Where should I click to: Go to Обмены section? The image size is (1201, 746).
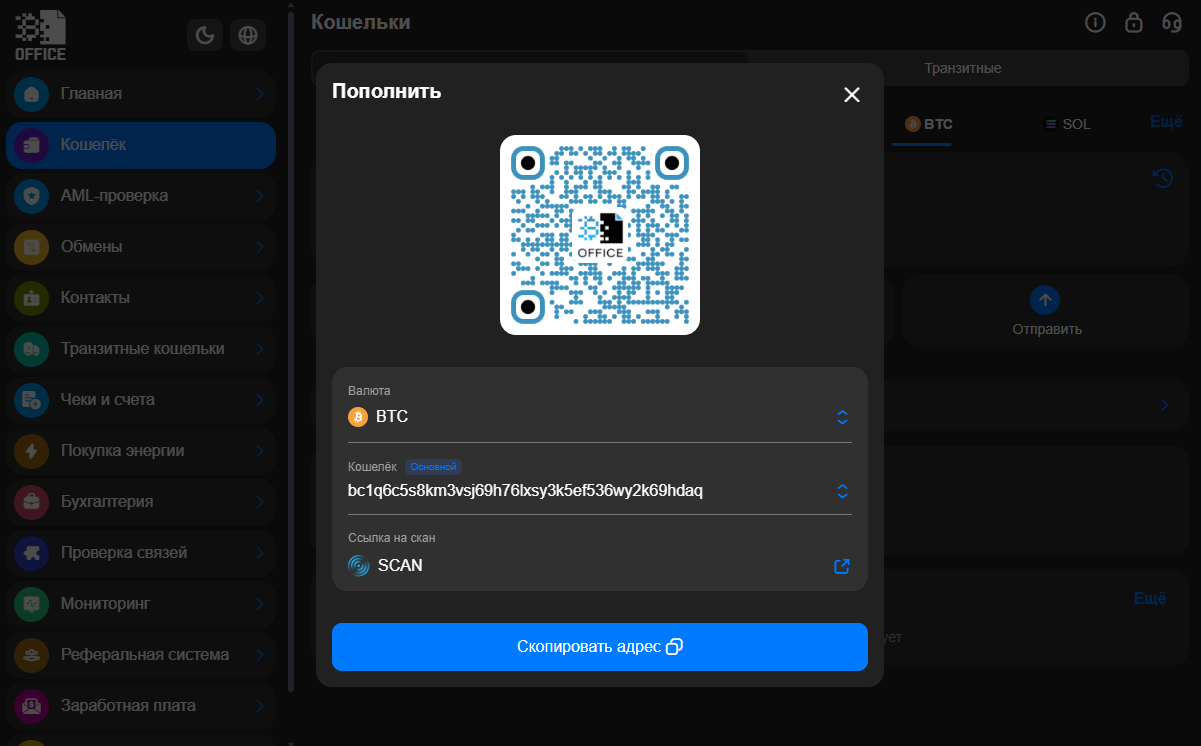tap(141, 247)
